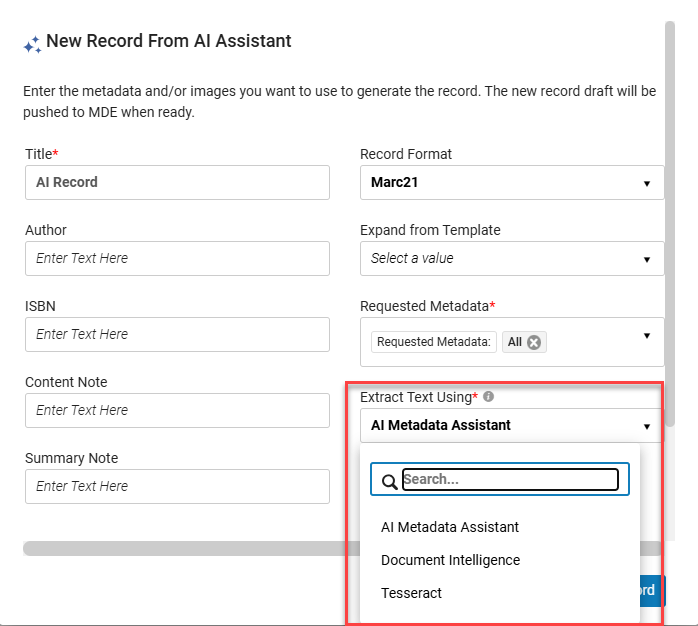Viewport: 698px width, 626px height.
Task: Click the vertical scrollbar on the right
Action: coord(669,200)
